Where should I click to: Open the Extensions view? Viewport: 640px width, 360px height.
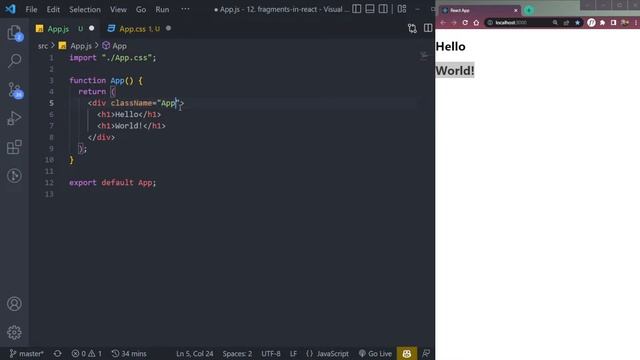(x=14, y=147)
